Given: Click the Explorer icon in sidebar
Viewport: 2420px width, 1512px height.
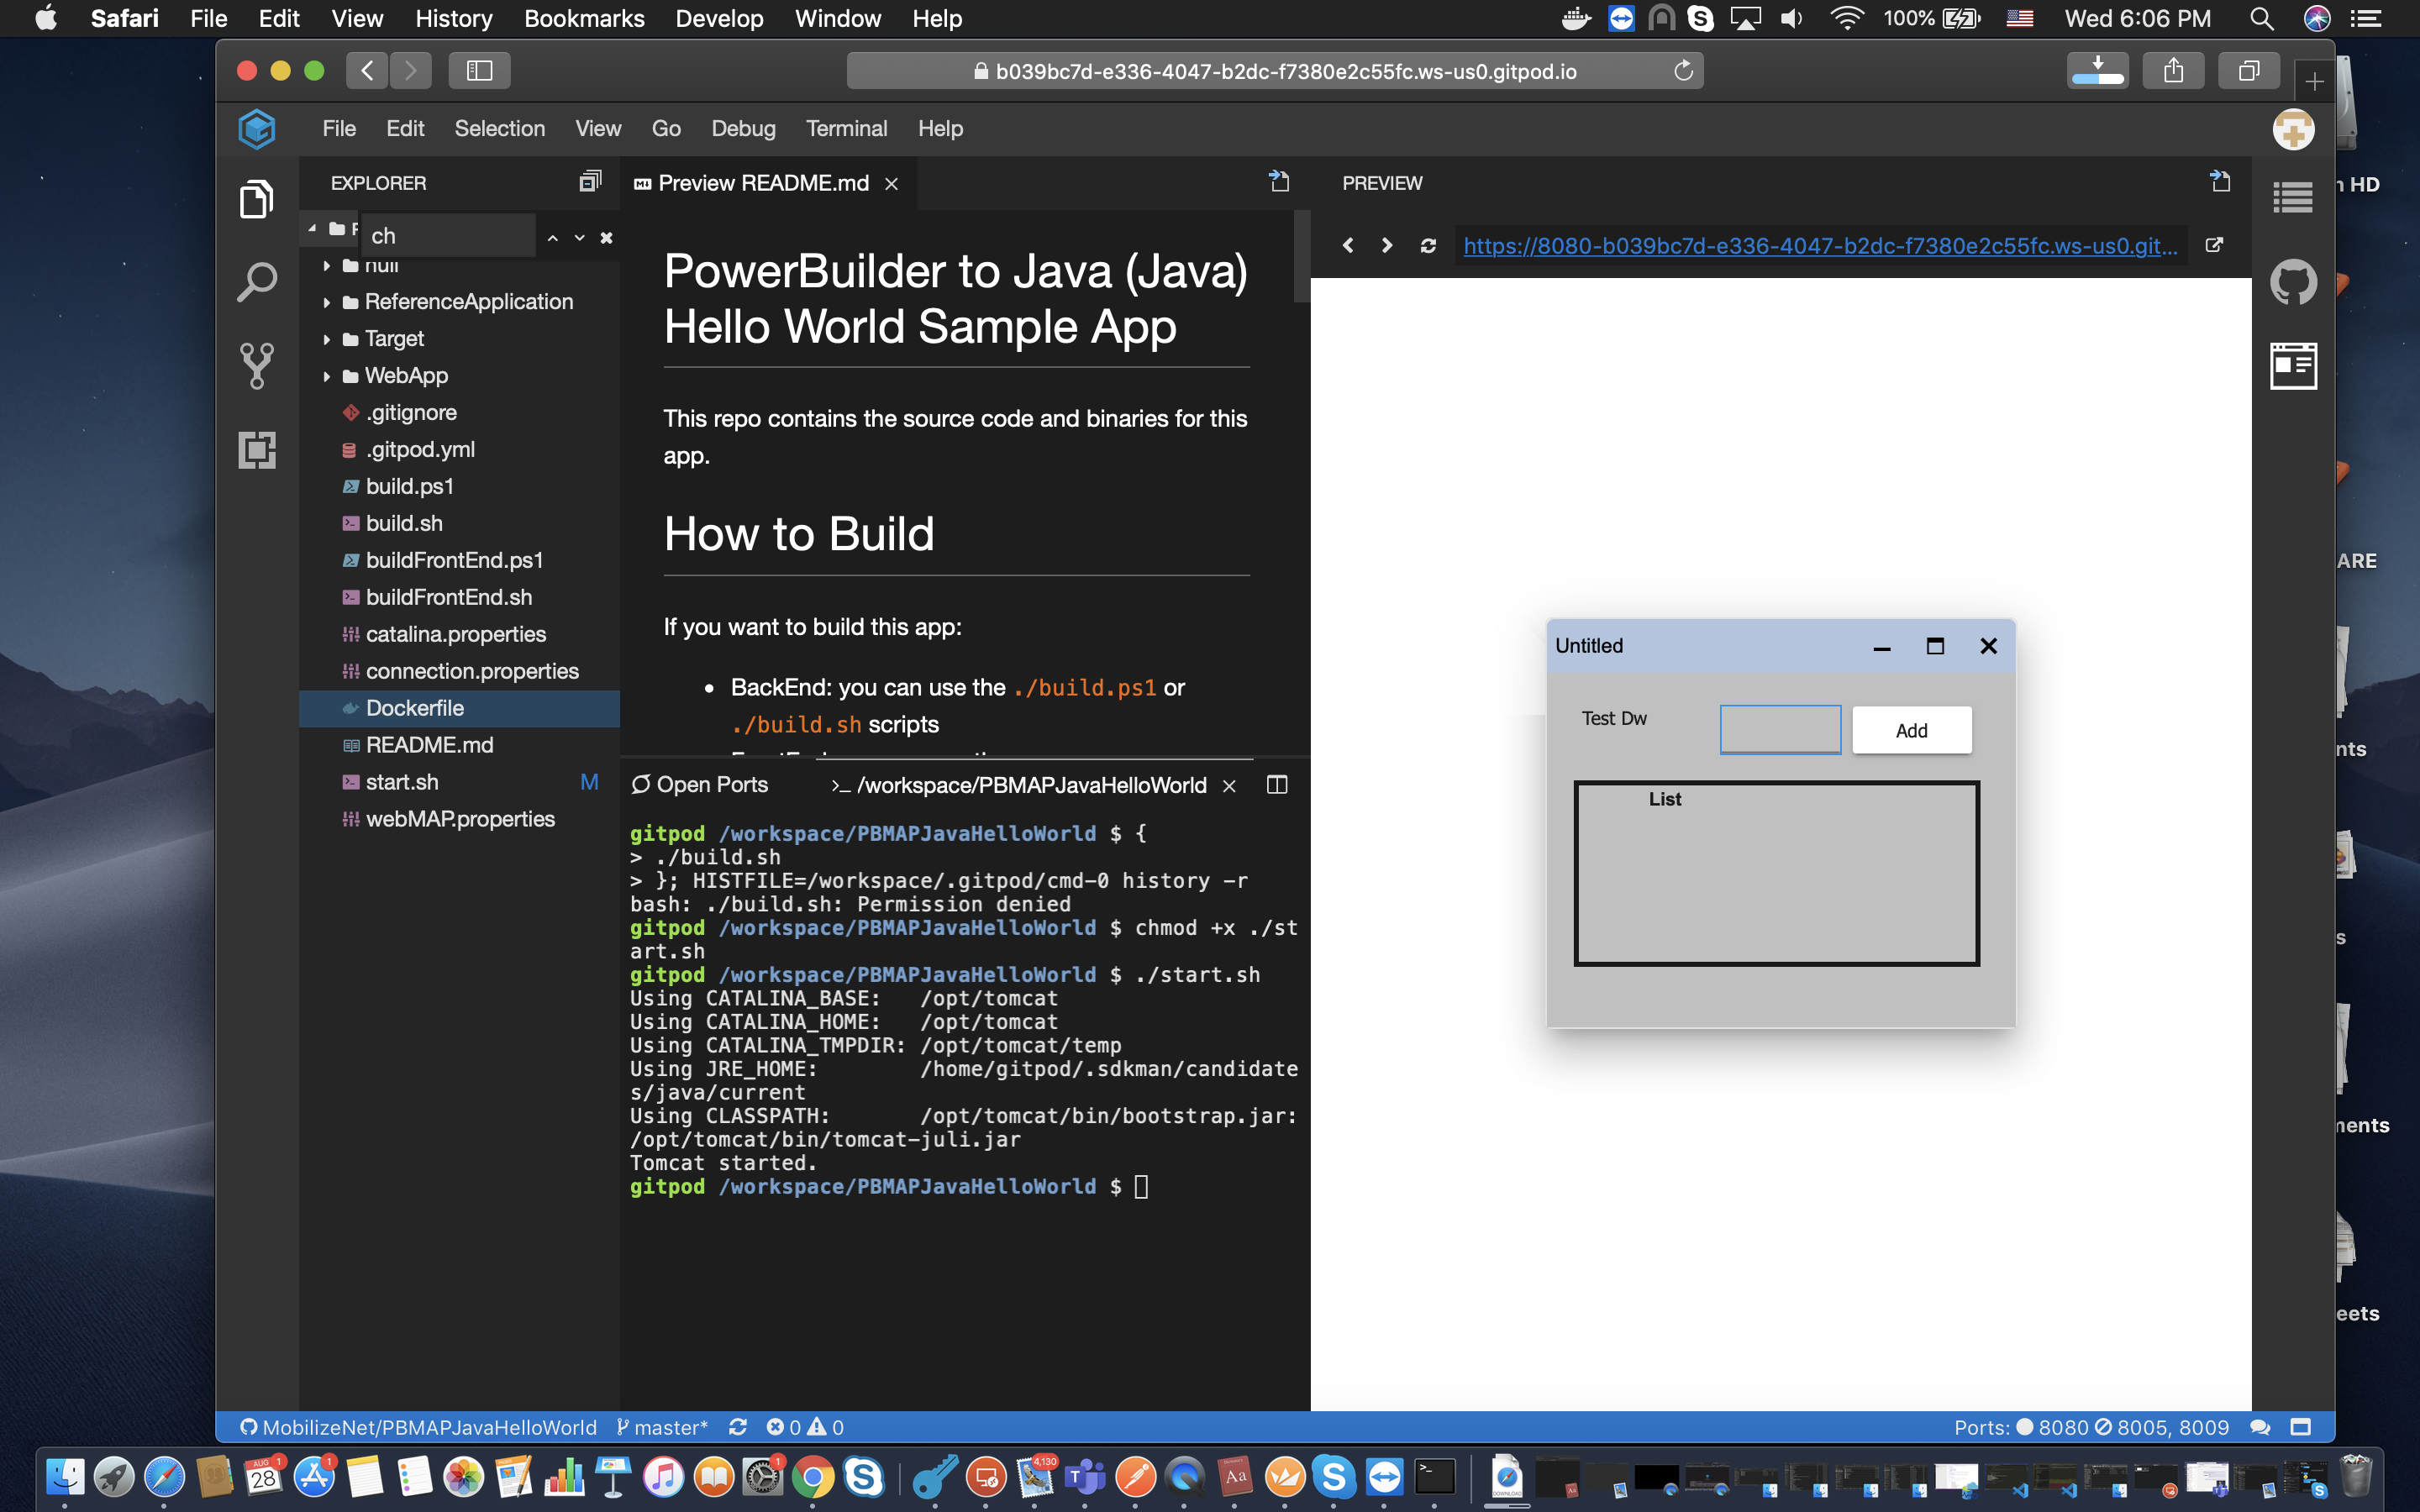Looking at the screenshot, I should pos(256,197).
